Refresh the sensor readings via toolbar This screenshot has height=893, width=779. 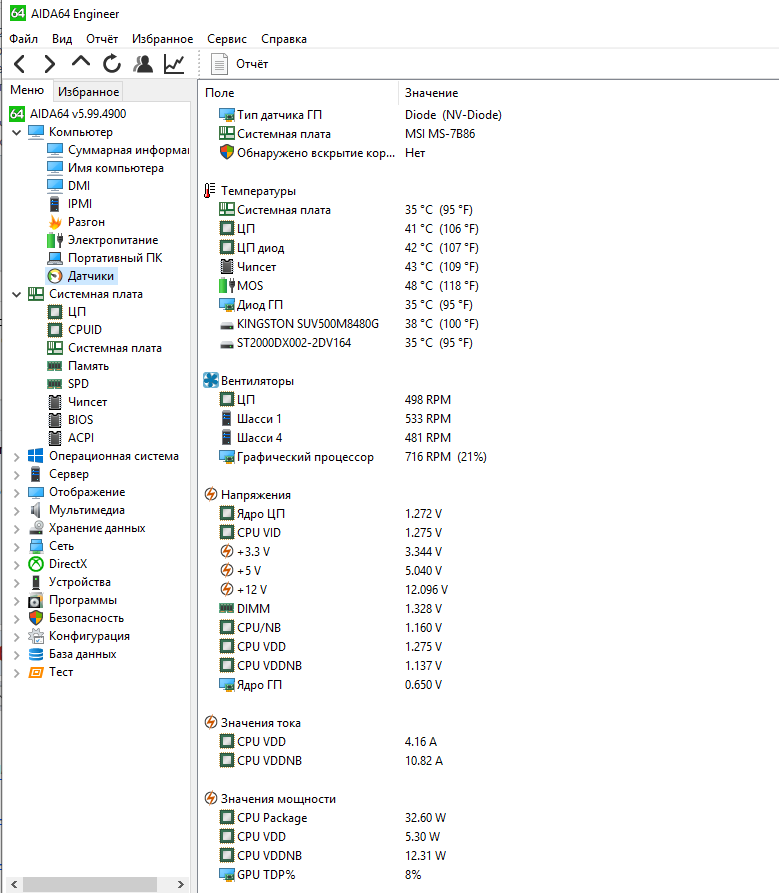(112, 64)
